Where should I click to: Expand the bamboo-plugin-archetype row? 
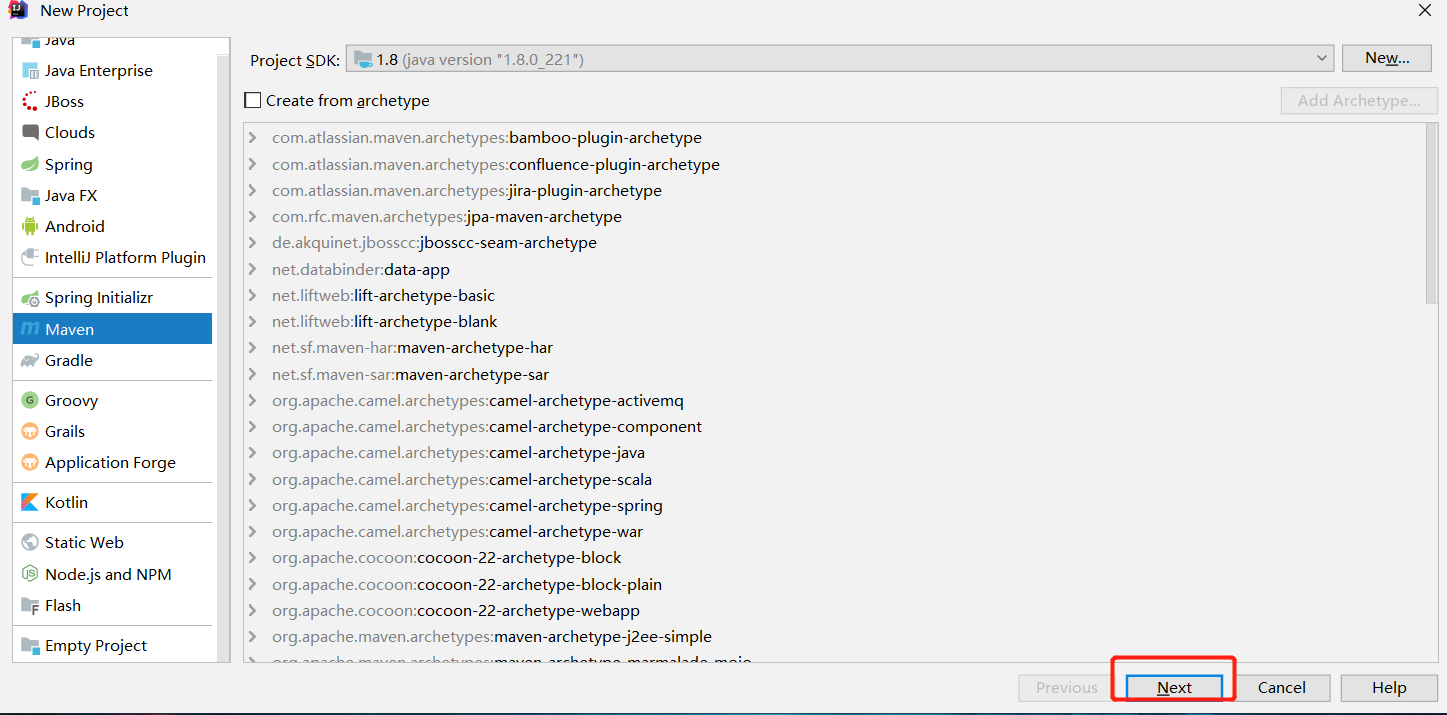(x=253, y=138)
